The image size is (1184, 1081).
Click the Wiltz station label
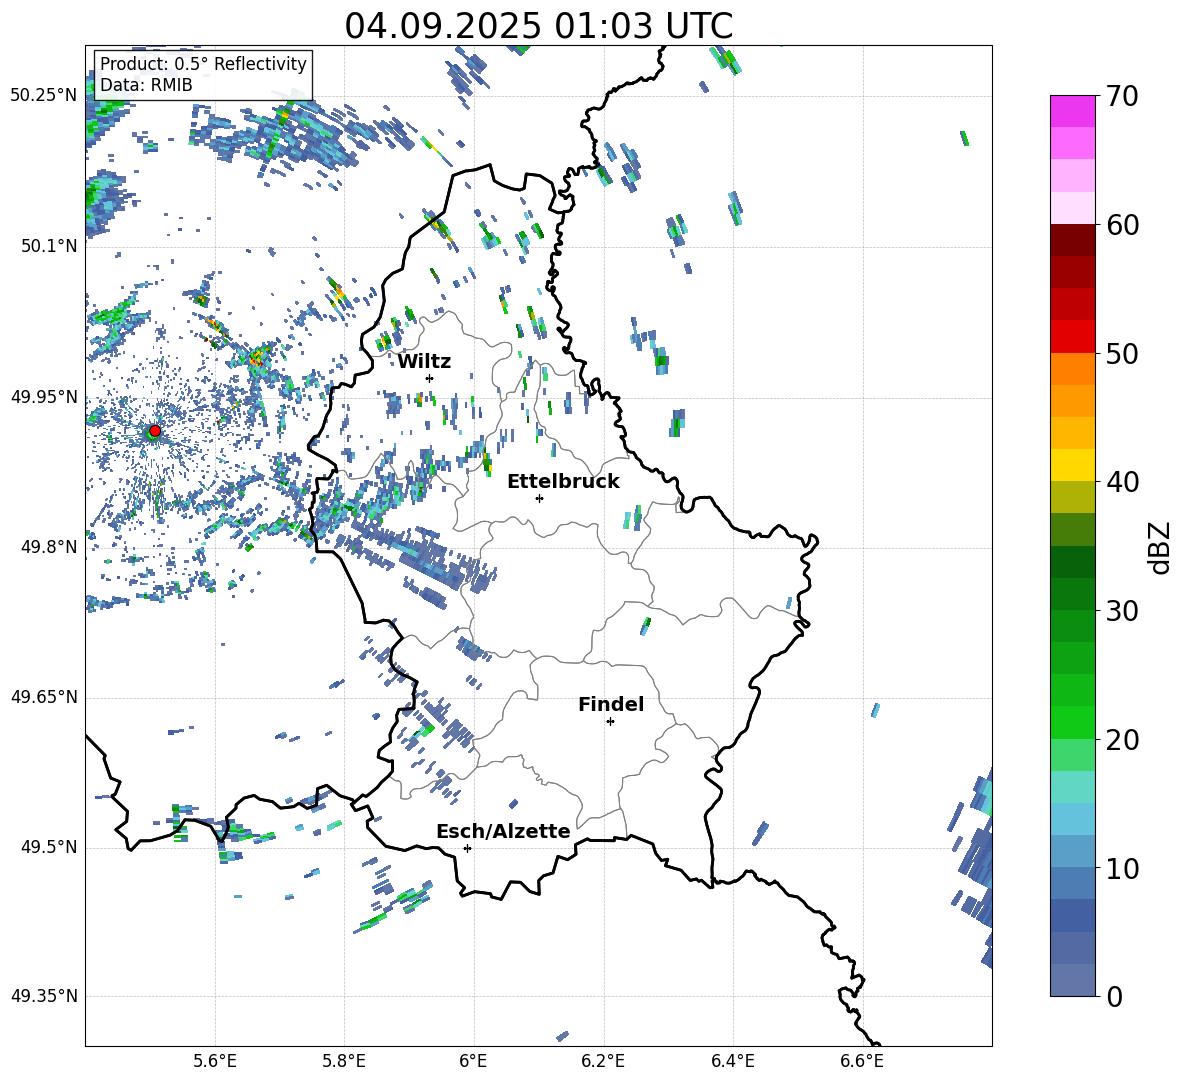point(424,362)
